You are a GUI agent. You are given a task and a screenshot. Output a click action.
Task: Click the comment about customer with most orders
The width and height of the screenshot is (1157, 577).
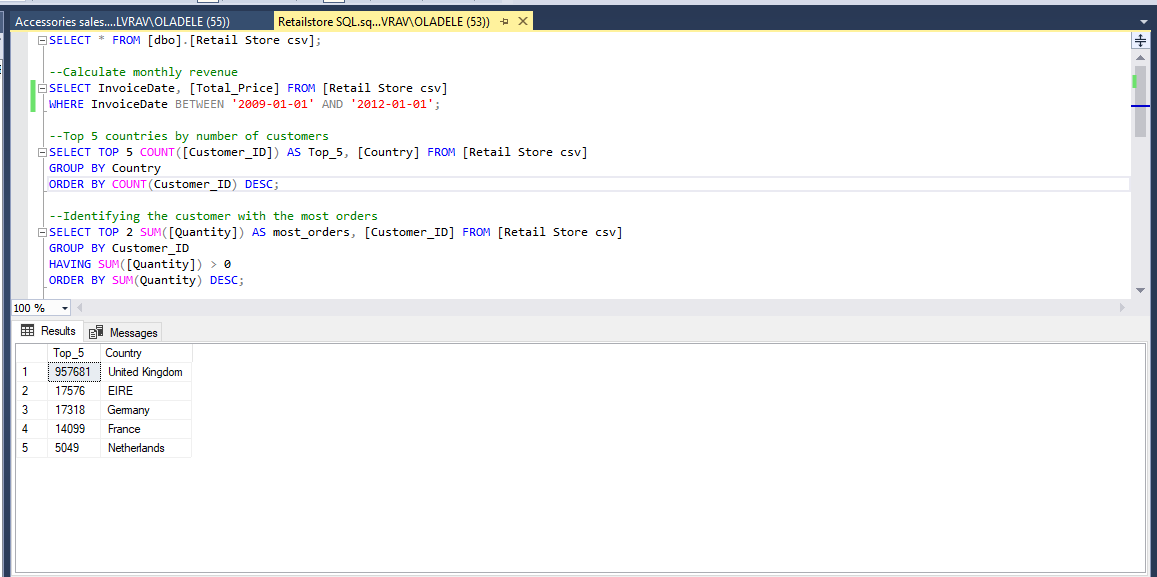[213, 216]
